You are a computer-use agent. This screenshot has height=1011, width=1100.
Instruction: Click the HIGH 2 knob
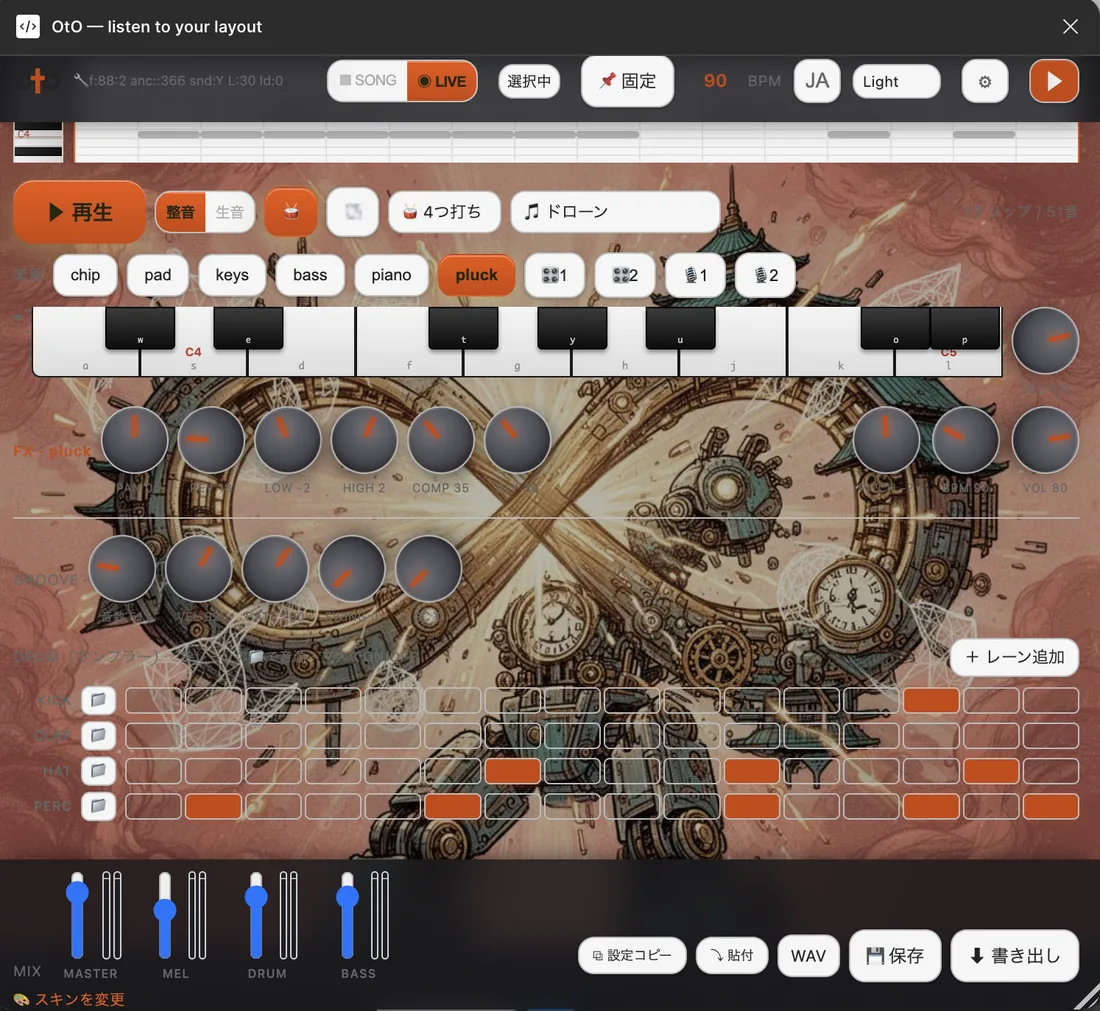click(364, 440)
